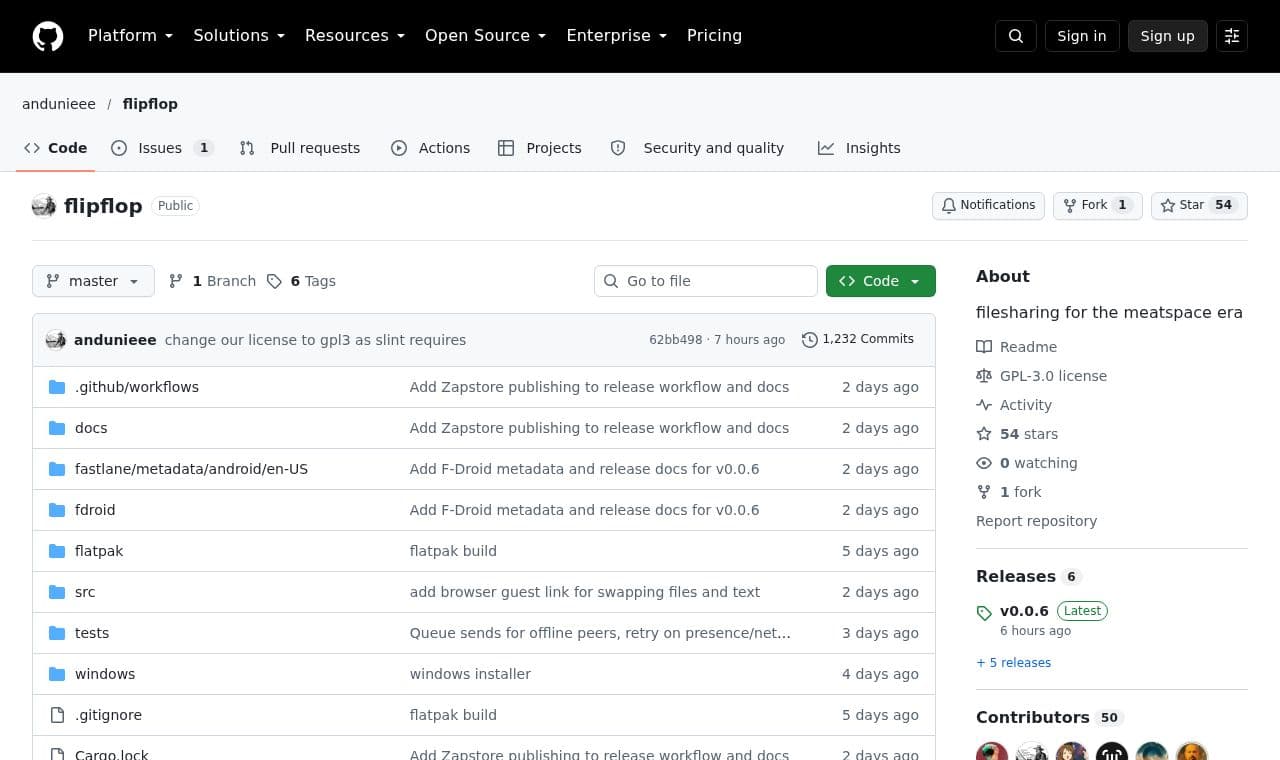The height and width of the screenshot is (760, 1280).
Task: Click the v0.0.6 release tag icon
Action: coord(984,613)
